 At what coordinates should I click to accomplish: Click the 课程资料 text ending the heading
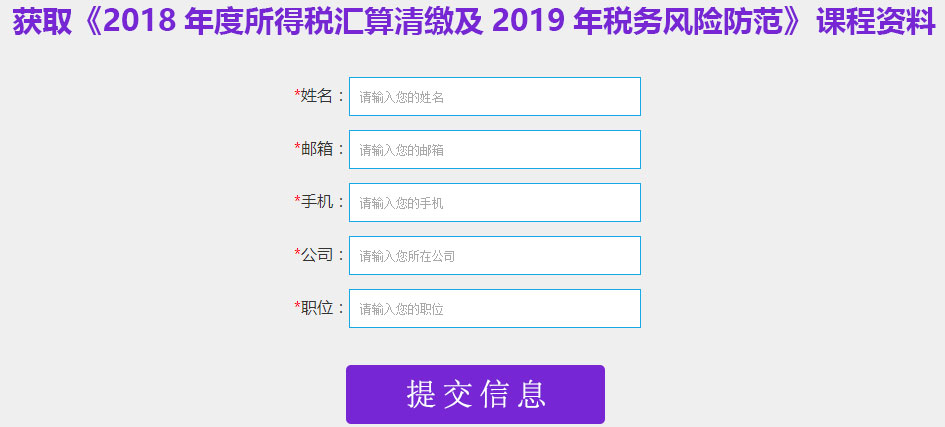point(876,22)
